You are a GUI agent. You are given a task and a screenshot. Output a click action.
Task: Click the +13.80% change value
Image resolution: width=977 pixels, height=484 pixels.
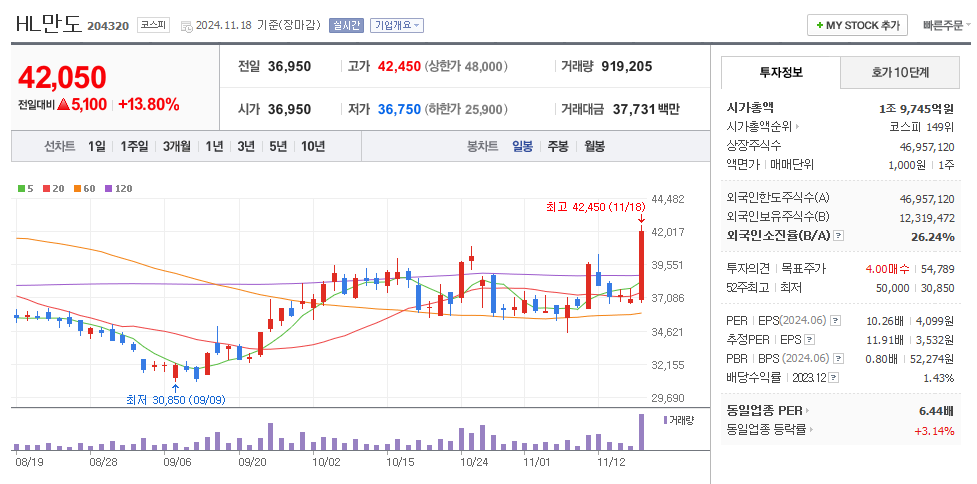pos(149,105)
